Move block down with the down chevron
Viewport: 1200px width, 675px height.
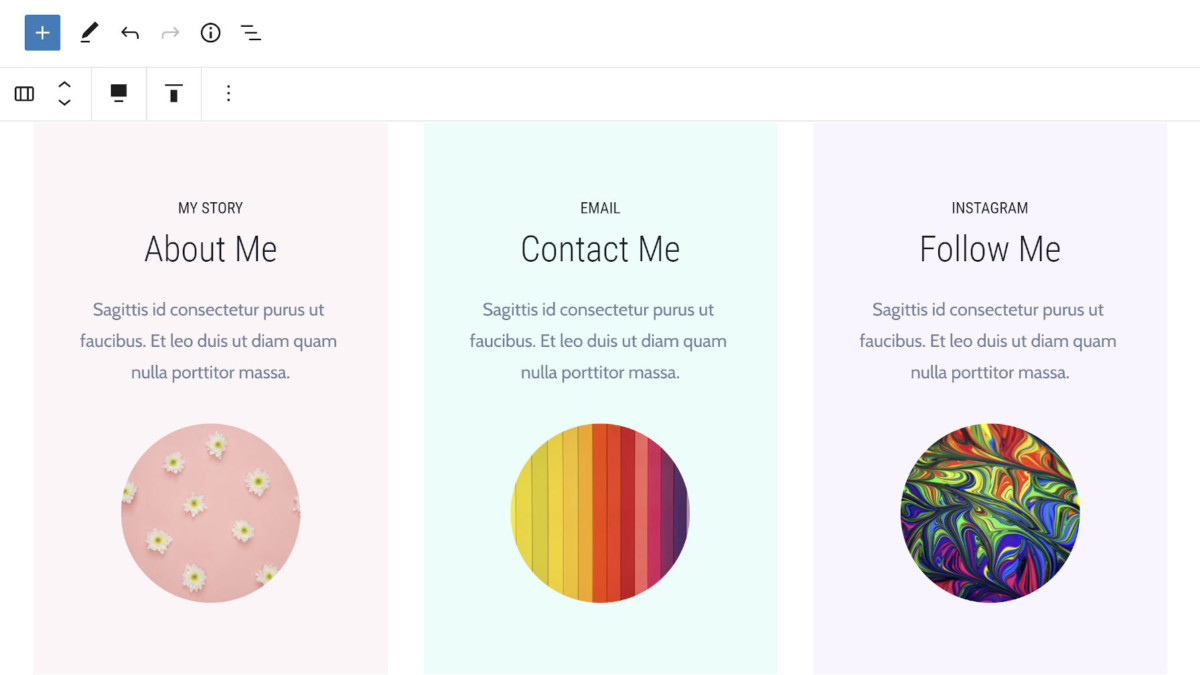pyautogui.click(x=64, y=102)
